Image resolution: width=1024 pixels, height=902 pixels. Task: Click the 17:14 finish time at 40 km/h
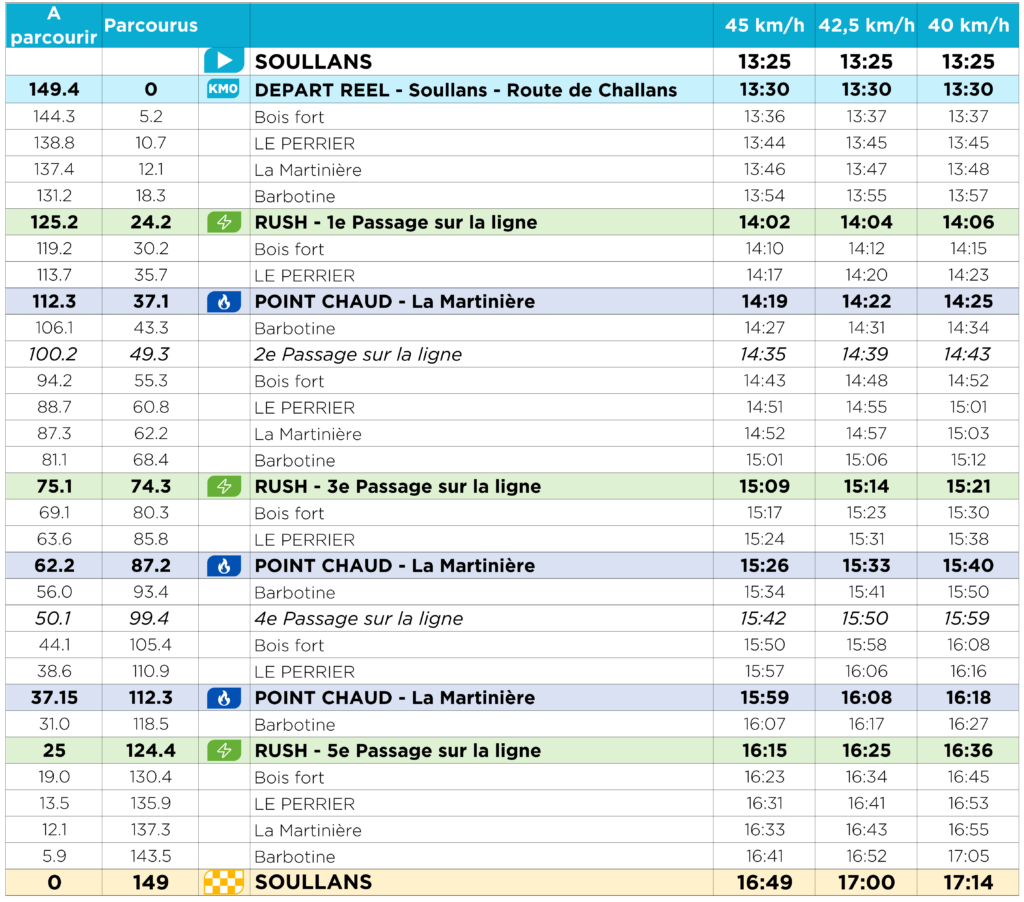pos(969,882)
